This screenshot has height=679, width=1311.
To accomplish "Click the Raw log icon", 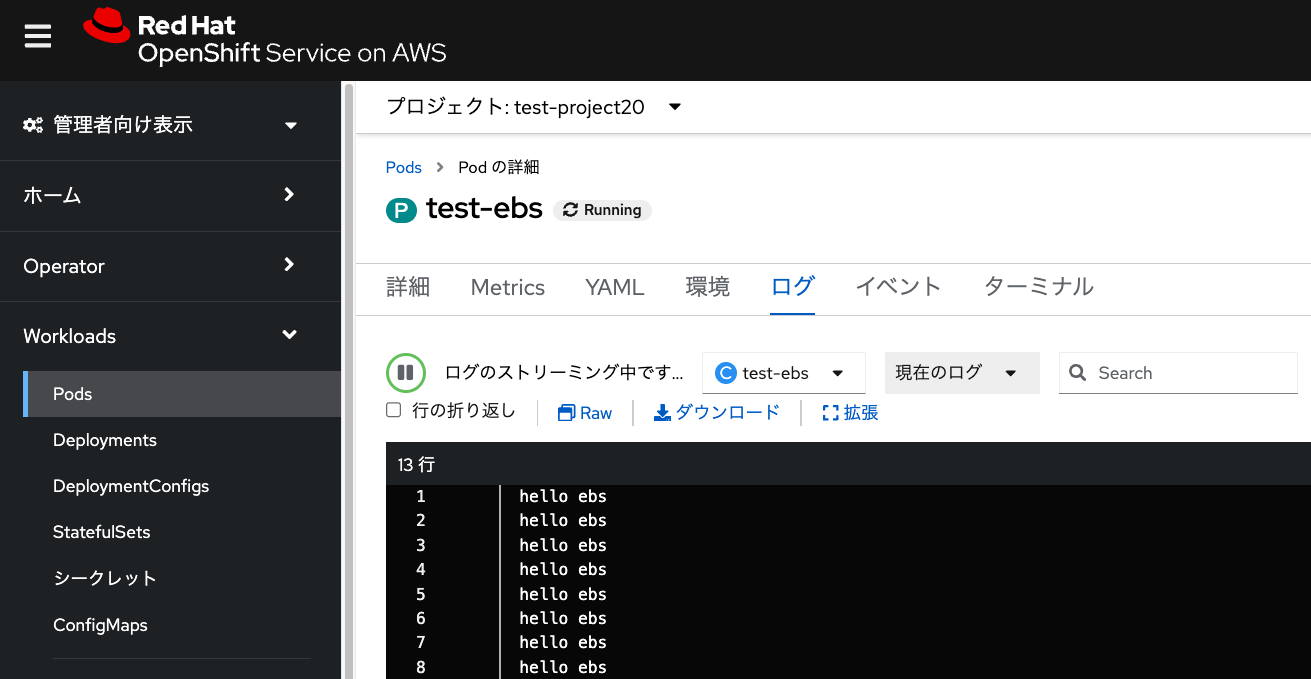I will (x=567, y=413).
